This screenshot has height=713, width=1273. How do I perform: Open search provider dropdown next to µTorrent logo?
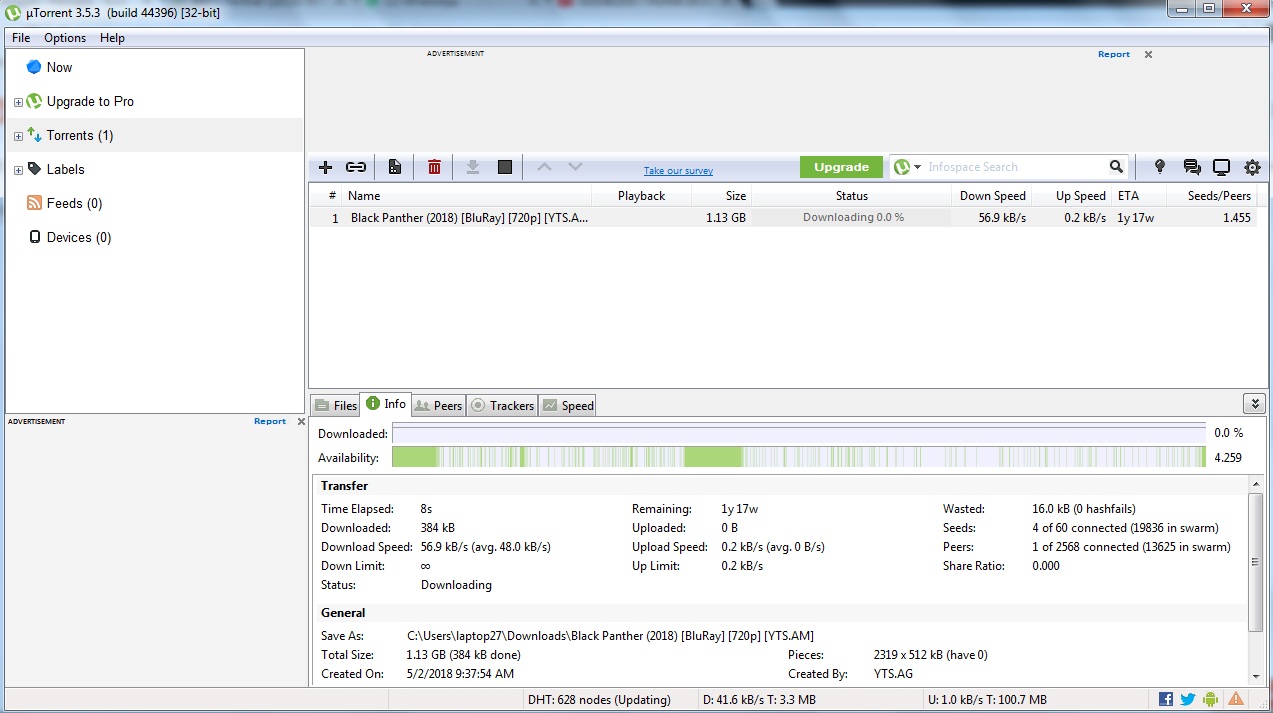918,167
